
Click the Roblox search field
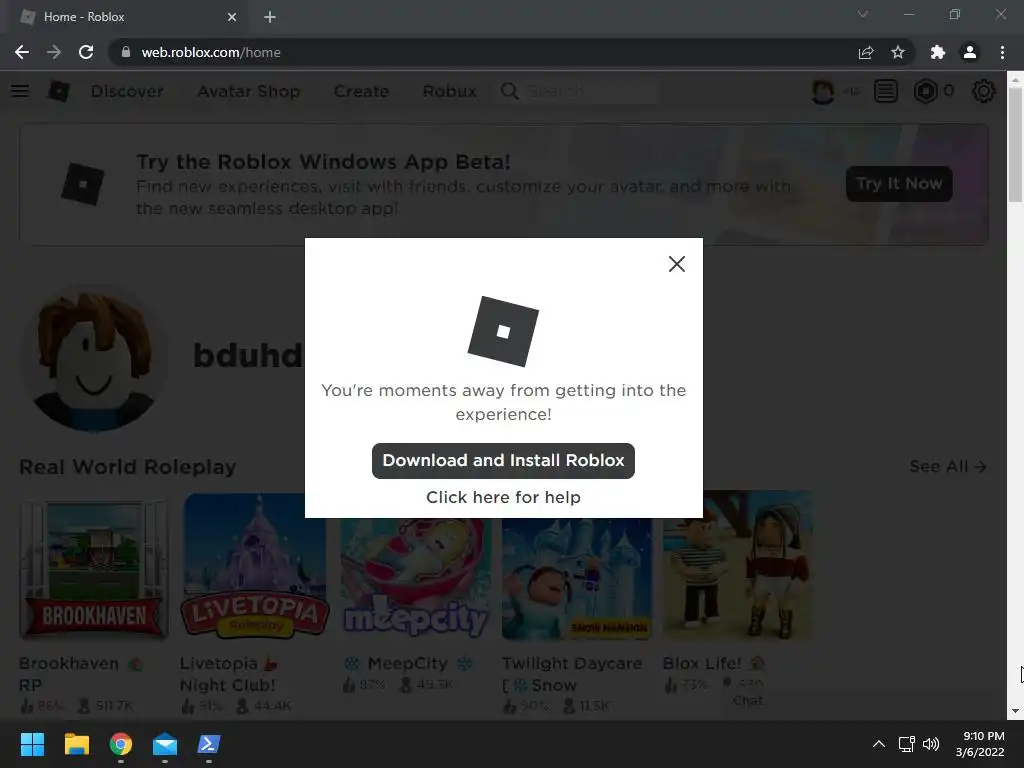click(x=591, y=91)
